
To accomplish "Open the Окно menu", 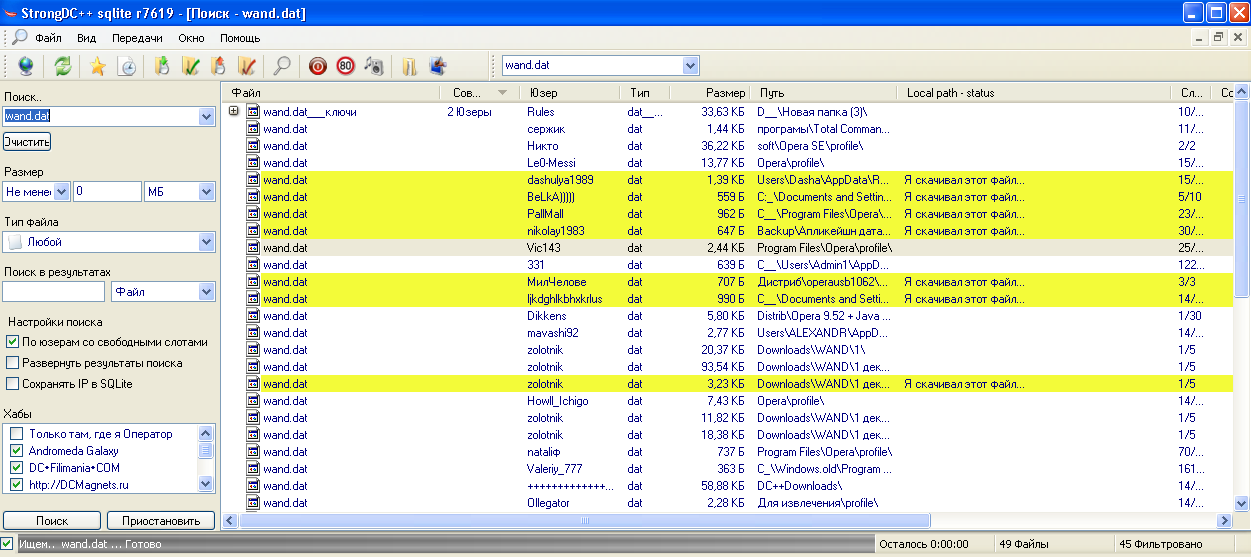I will tap(192, 38).
